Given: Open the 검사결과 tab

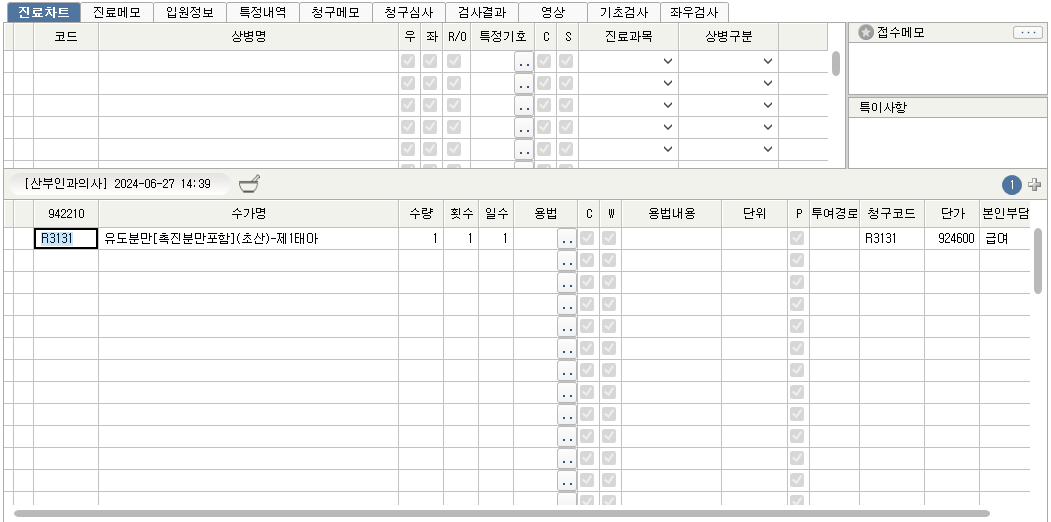Looking at the screenshot, I should (x=481, y=13).
